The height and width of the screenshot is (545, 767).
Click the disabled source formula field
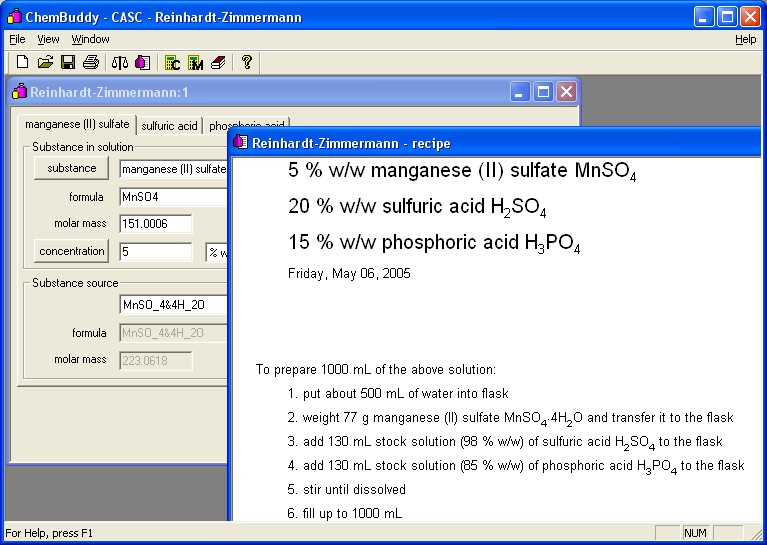[x=174, y=333]
